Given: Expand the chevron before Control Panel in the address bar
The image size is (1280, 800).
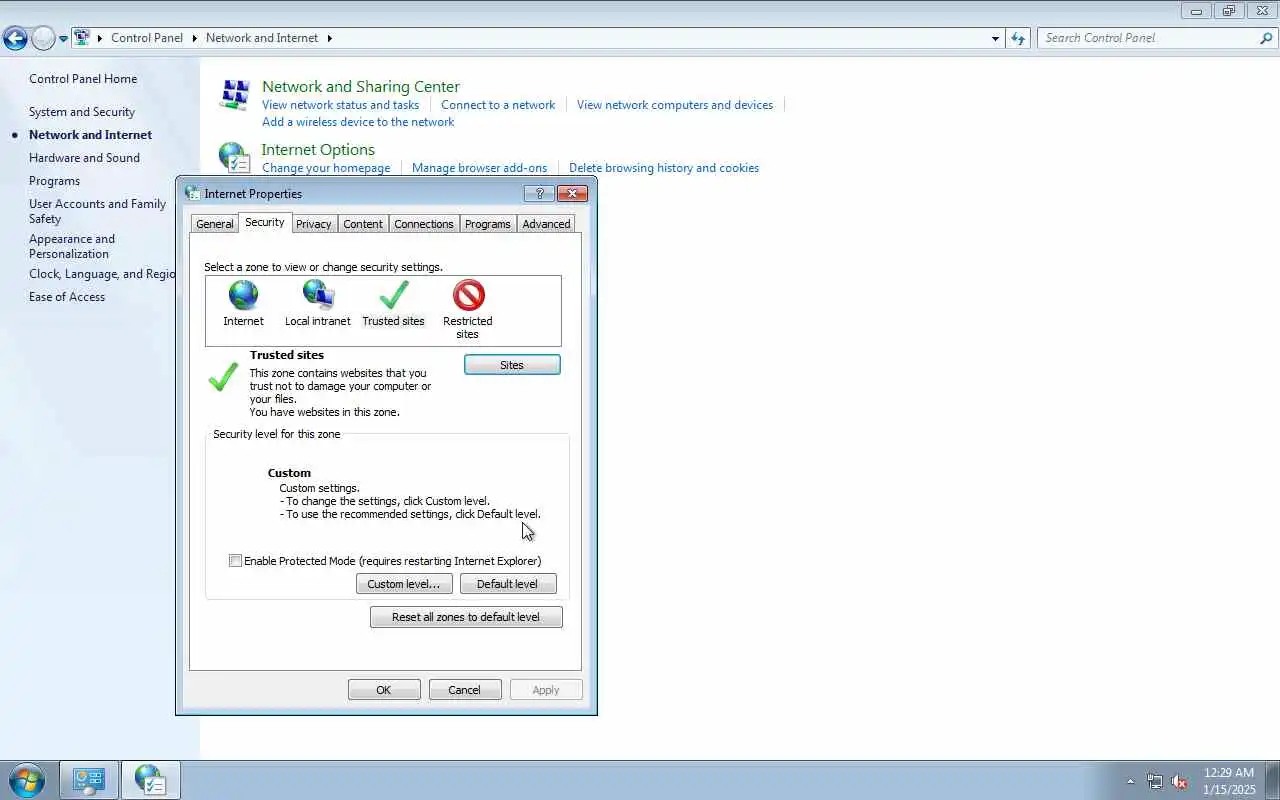Looking at the screenshot, I should pyautogui.click(x=100, y=38).
